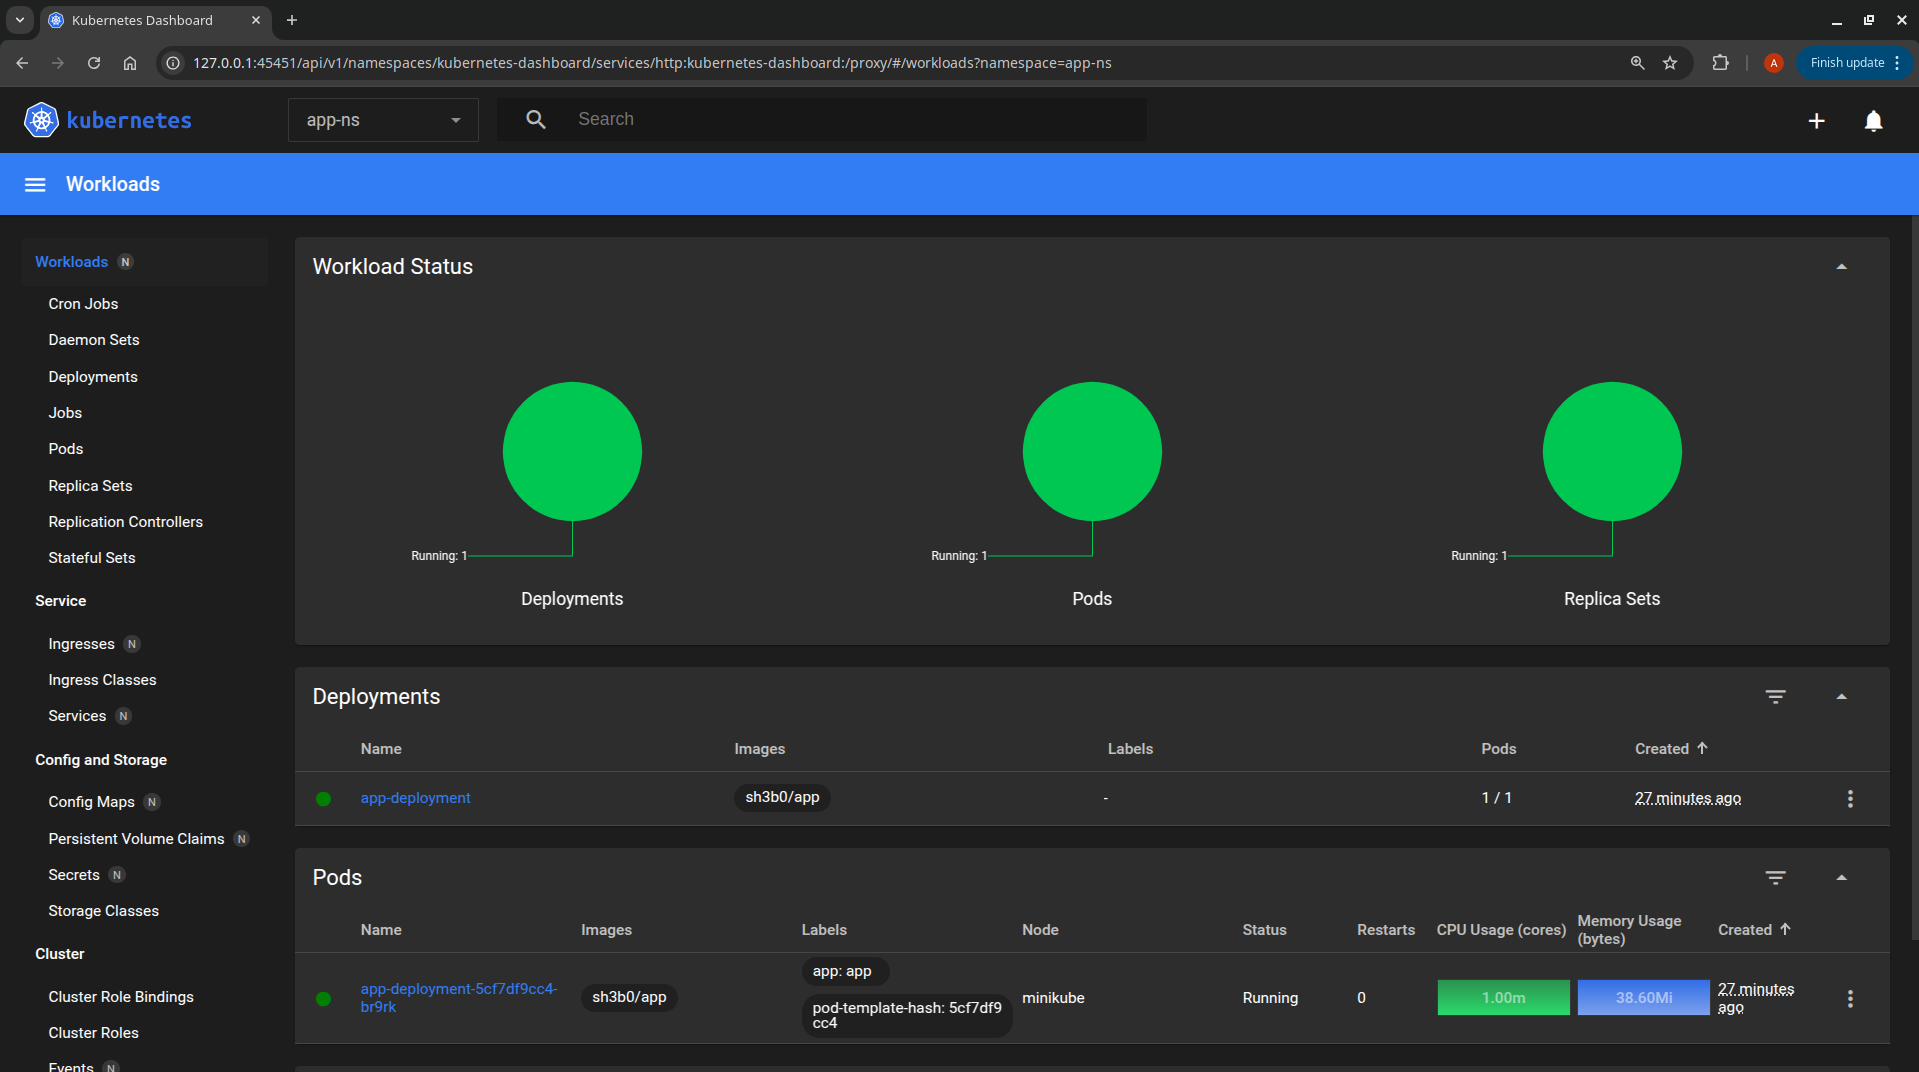Click the Deployments green status circle chart
The height and width of the screenshot is (1072, 1919).
(x=572, y=452)
